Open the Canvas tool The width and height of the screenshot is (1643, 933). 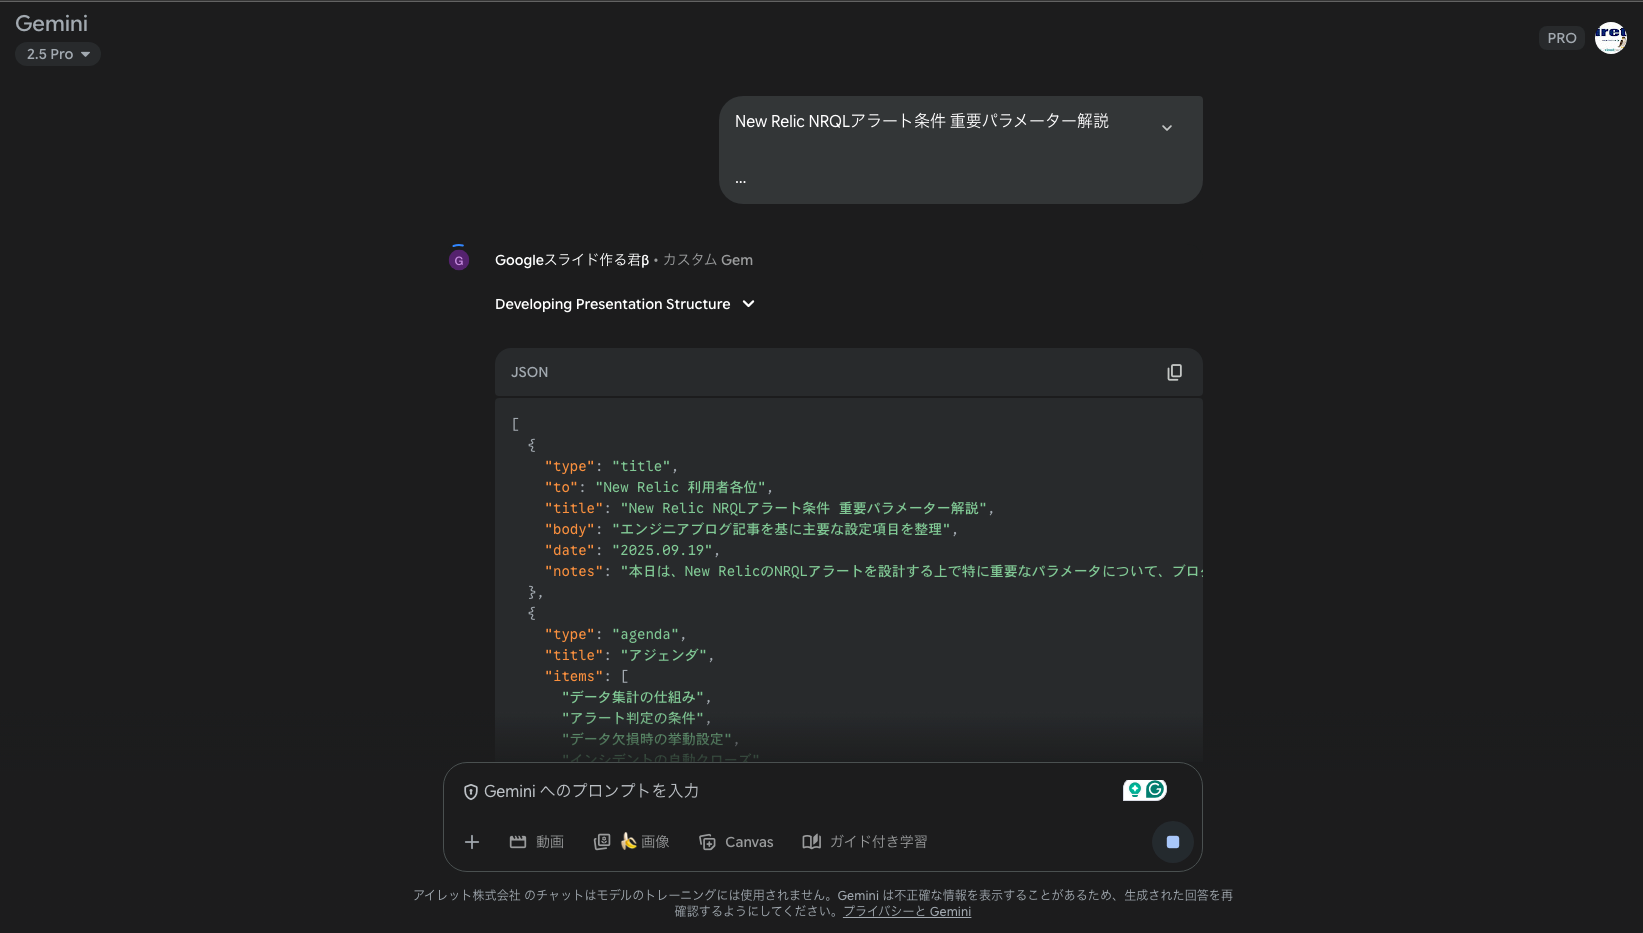pos(736,842)
